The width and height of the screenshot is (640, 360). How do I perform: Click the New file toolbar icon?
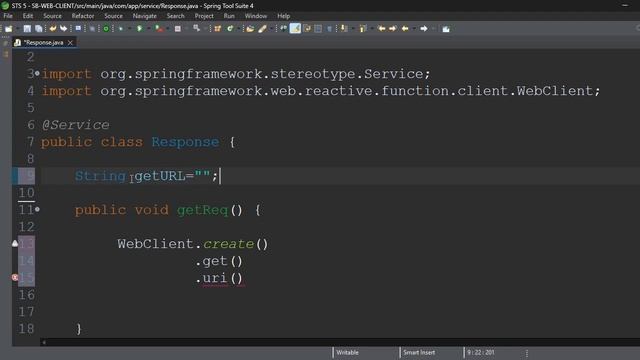point(9,29)
